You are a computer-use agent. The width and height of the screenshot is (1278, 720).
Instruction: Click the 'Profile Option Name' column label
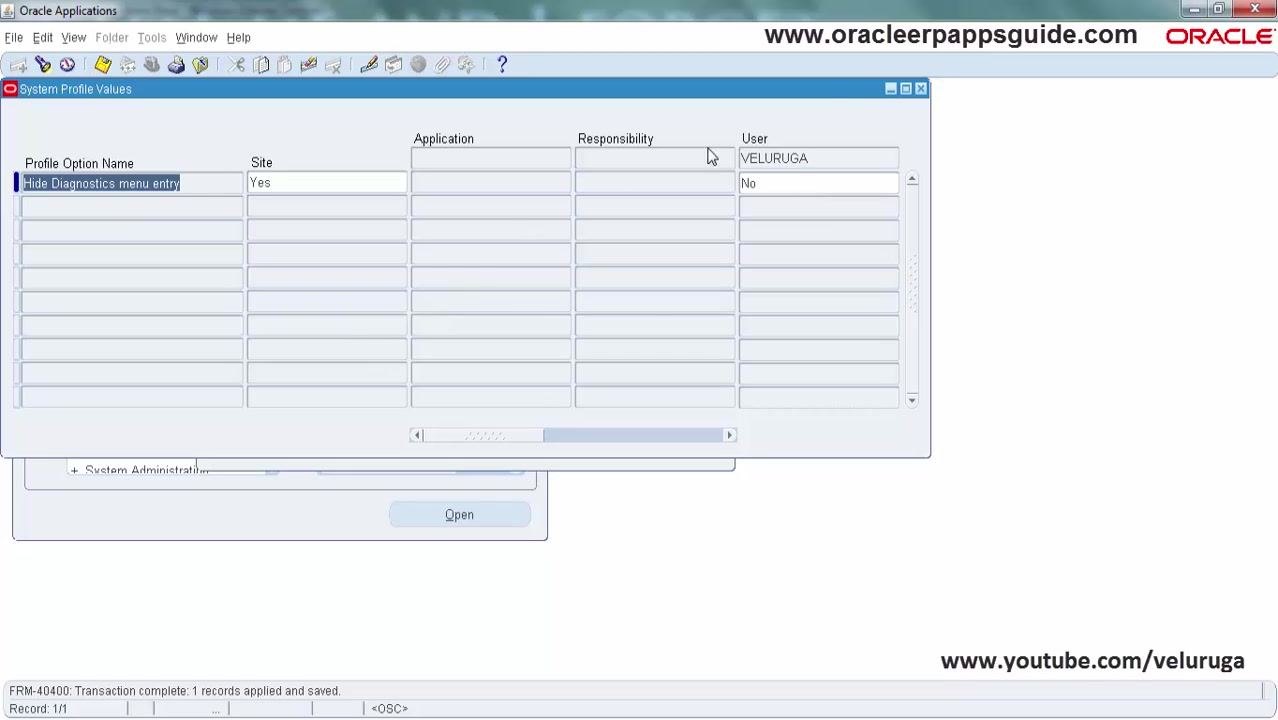(79, 164)
